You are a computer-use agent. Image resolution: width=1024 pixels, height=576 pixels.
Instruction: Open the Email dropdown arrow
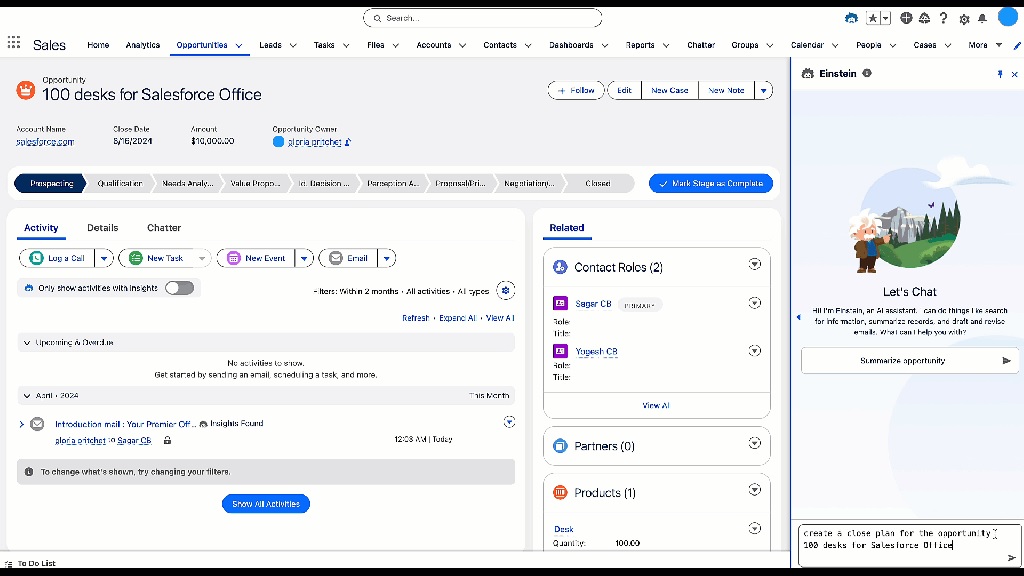pos(387,258)
